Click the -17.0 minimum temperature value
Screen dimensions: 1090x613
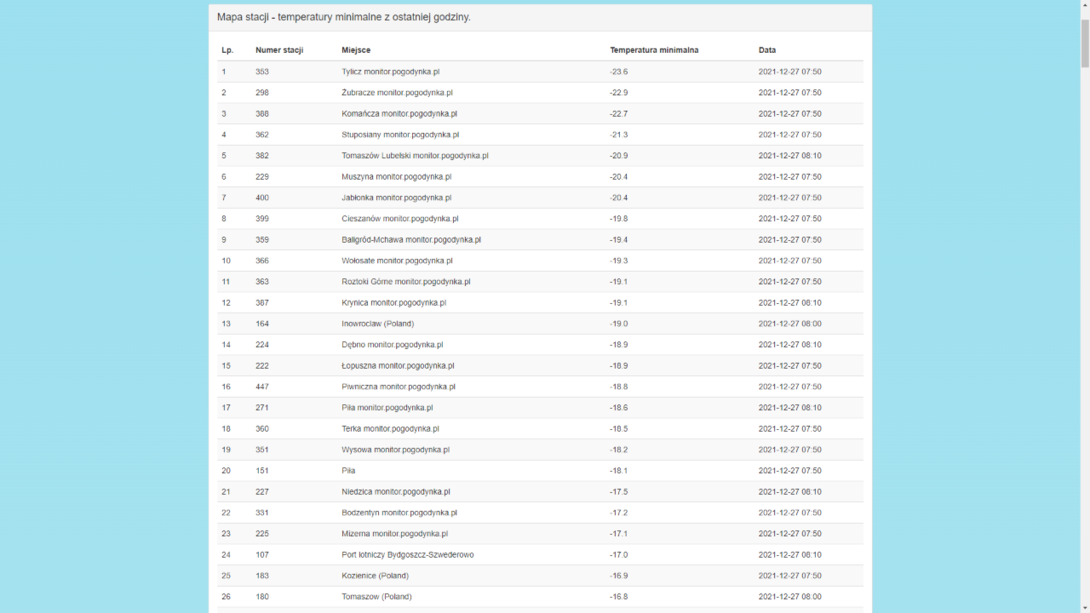point(619,555)
